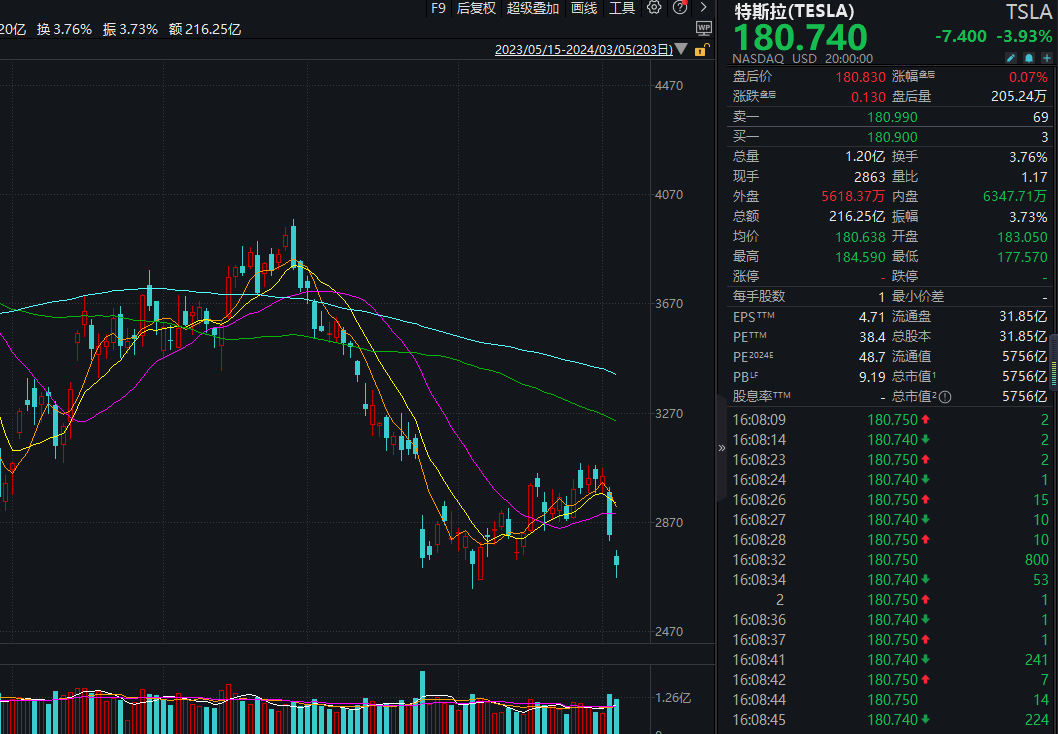
Task: Click the 2870 price axis label
Action: click(x=669, y=523)
